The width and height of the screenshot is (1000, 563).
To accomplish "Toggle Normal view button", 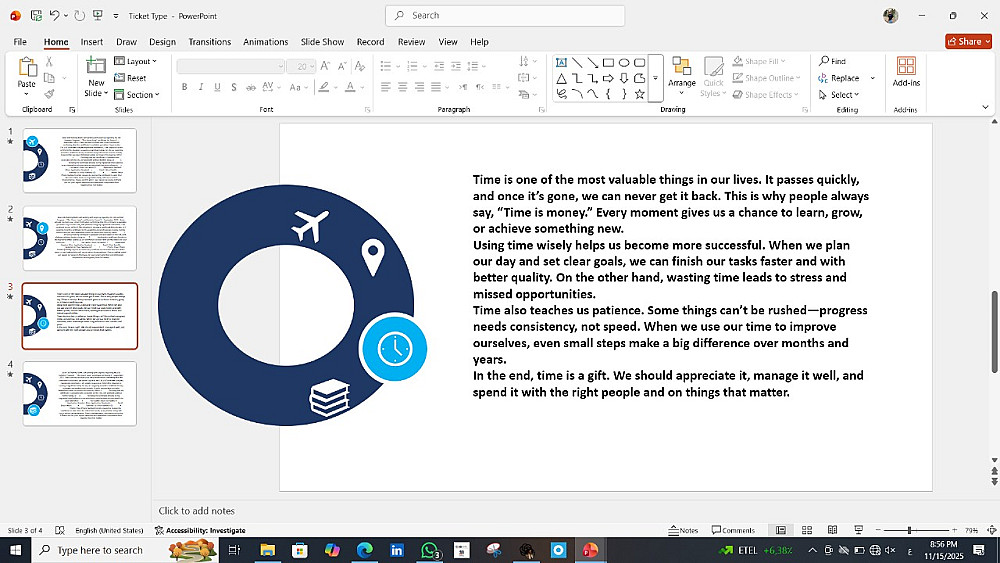I will click(x=781, y=530).
